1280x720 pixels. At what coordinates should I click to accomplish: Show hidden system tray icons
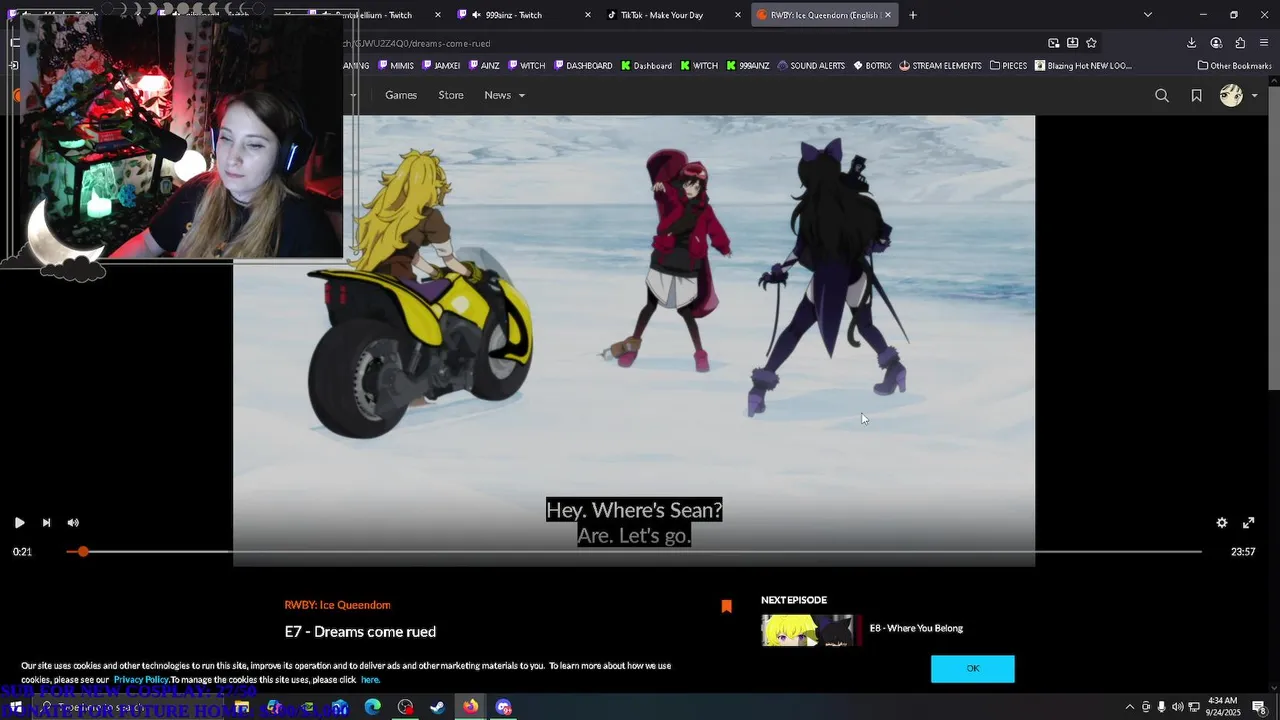(1129, 707)
